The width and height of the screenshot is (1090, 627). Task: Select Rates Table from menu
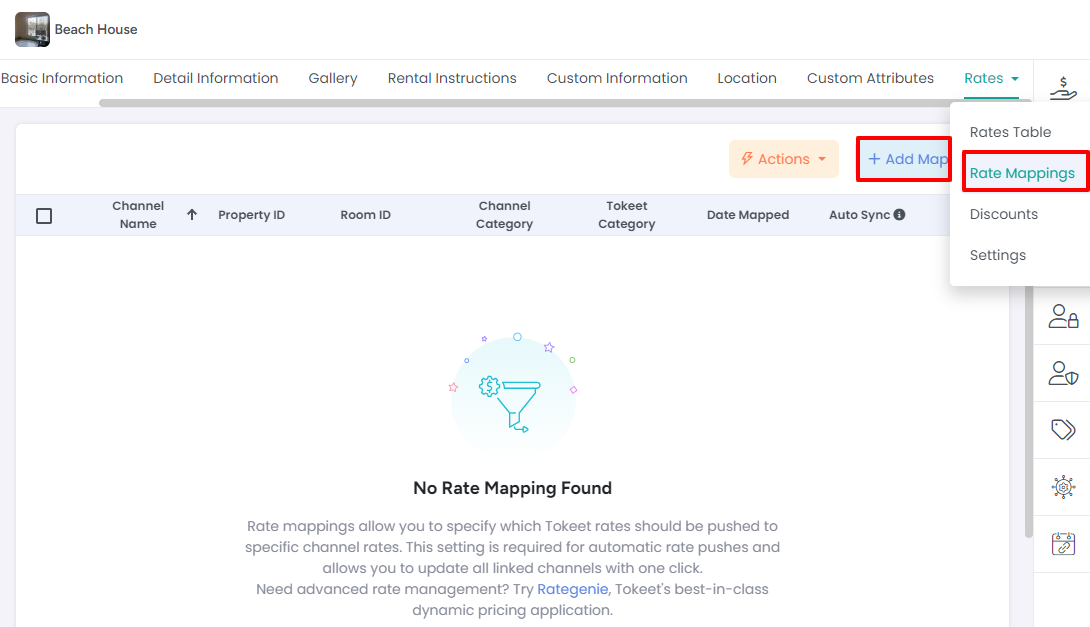[x=1010, y=132]
